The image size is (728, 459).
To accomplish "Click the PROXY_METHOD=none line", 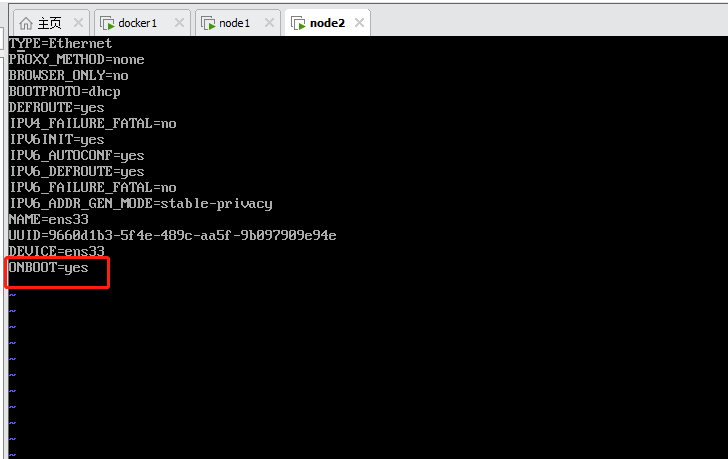I will 77,59.
